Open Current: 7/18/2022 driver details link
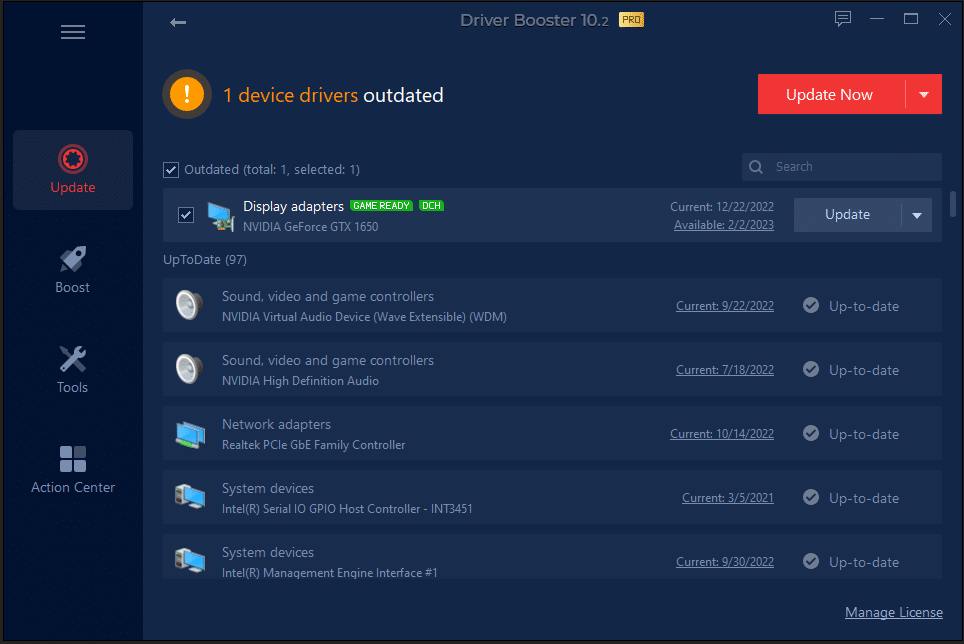 pyautogui.click(x=725, y=370)
